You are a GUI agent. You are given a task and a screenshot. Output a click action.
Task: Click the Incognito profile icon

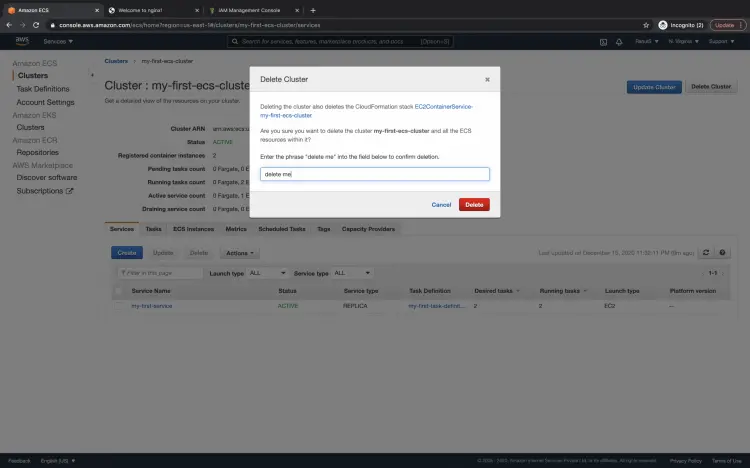click(x=662, y=25)
